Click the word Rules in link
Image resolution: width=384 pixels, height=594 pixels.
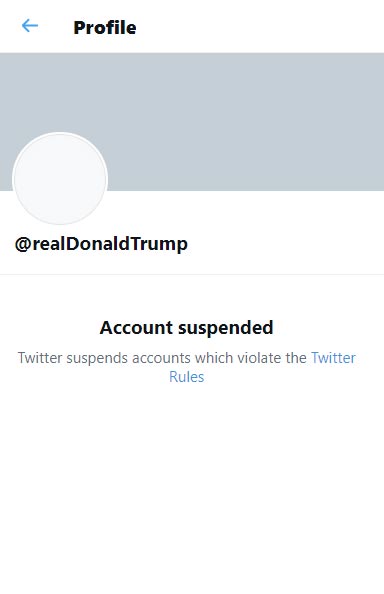coord(186,377)
